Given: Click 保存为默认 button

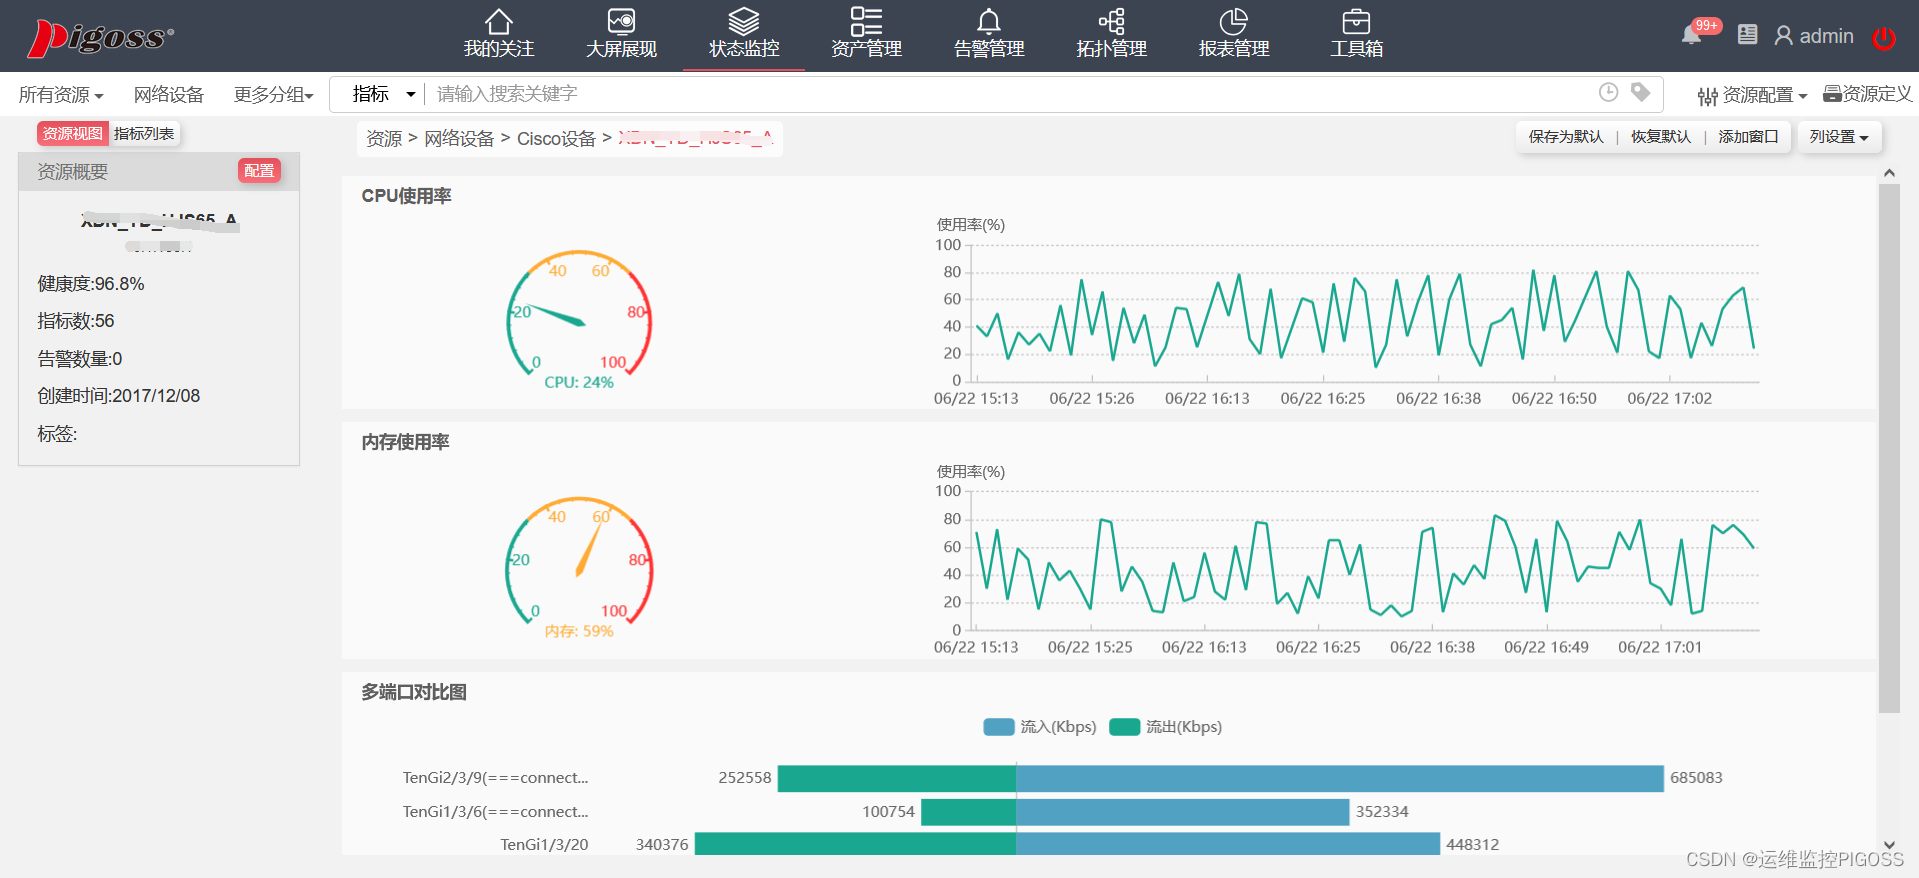Looking at the screenshot, I should coord(1566,137).
